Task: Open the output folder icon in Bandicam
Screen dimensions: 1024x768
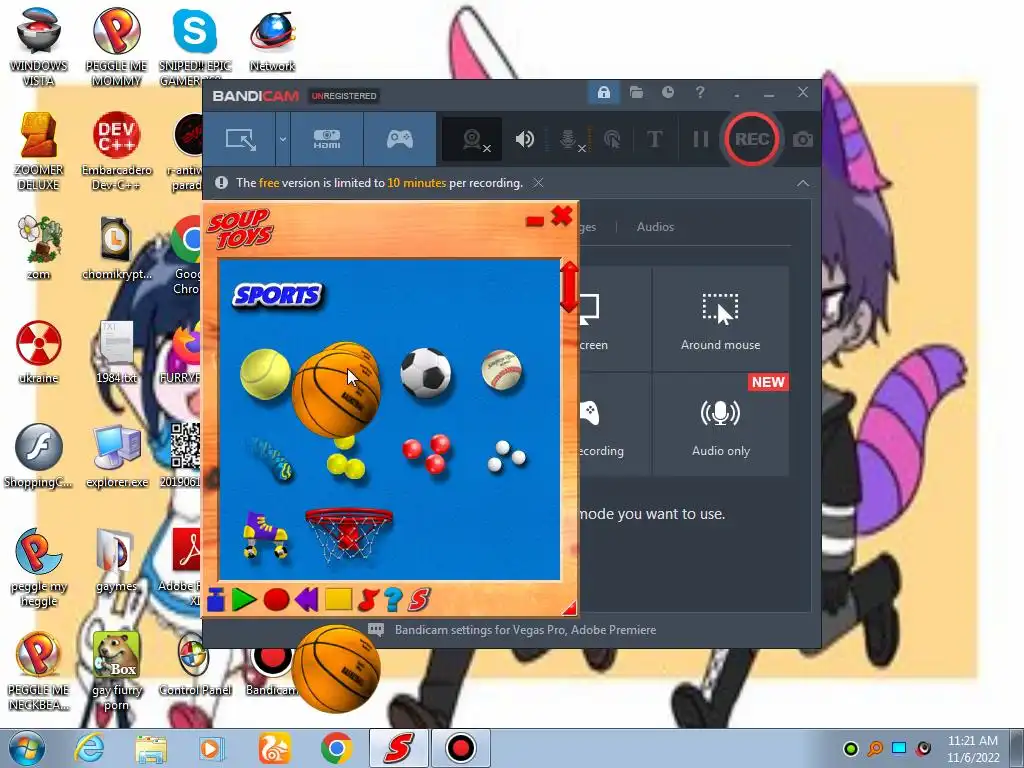Action: (636, 92)
